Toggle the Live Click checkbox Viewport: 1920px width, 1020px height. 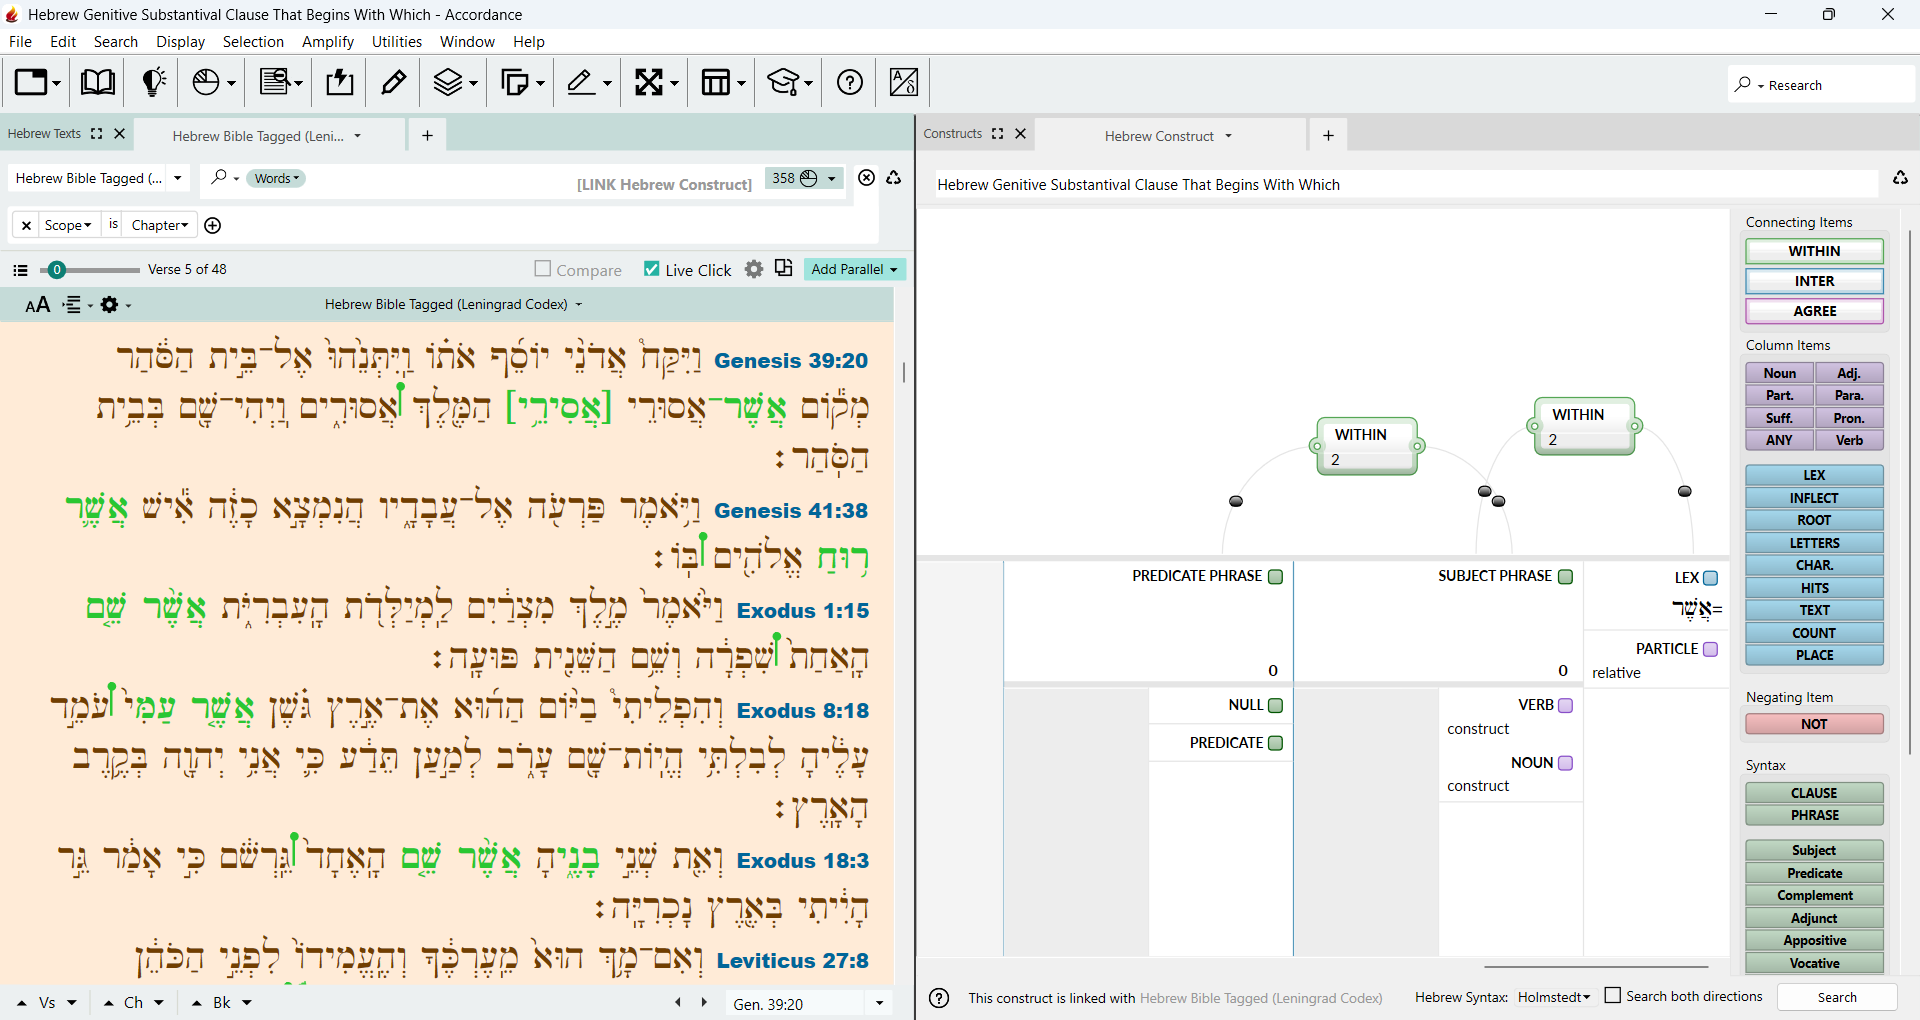point(652,269)
